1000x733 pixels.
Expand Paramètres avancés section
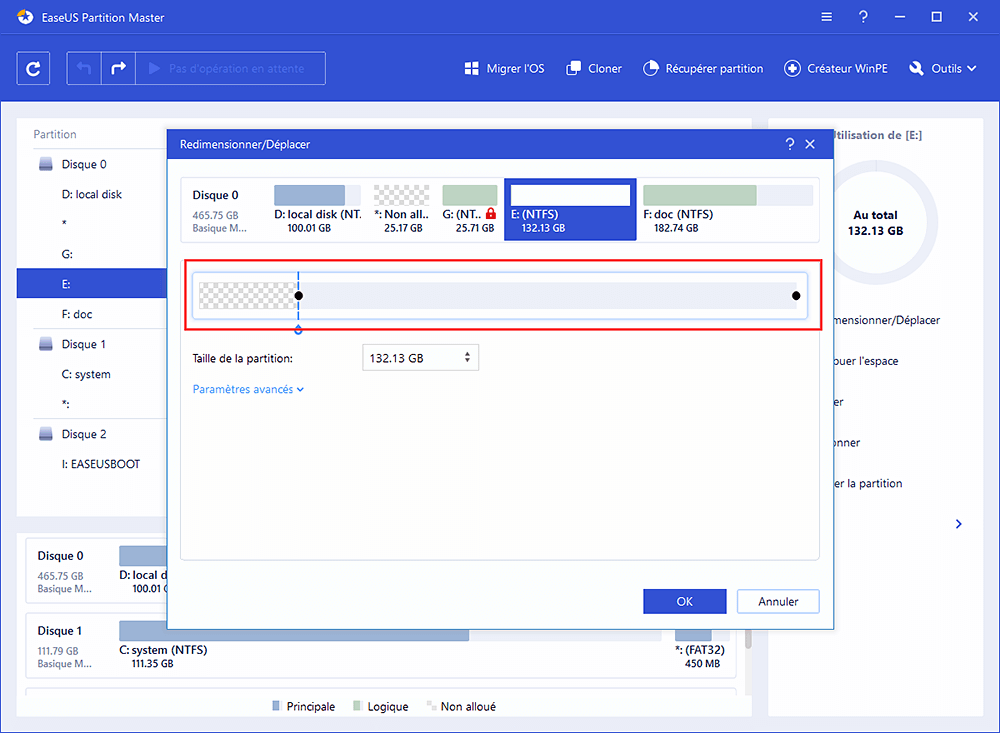click(x=248, y=390)
